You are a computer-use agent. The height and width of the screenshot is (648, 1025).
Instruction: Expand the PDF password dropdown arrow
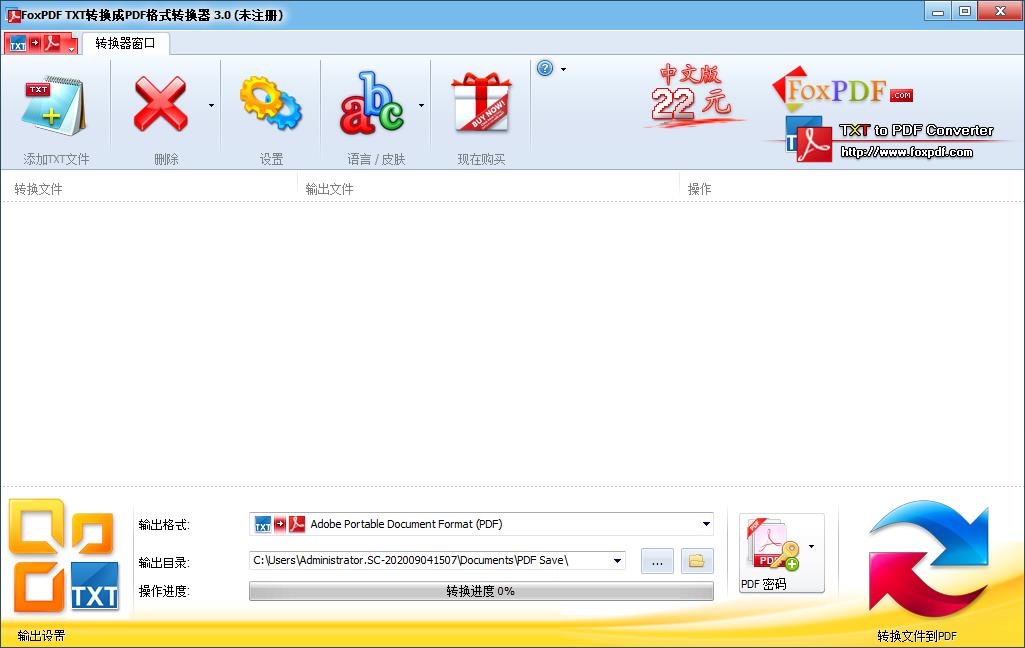tap(811, 546)
